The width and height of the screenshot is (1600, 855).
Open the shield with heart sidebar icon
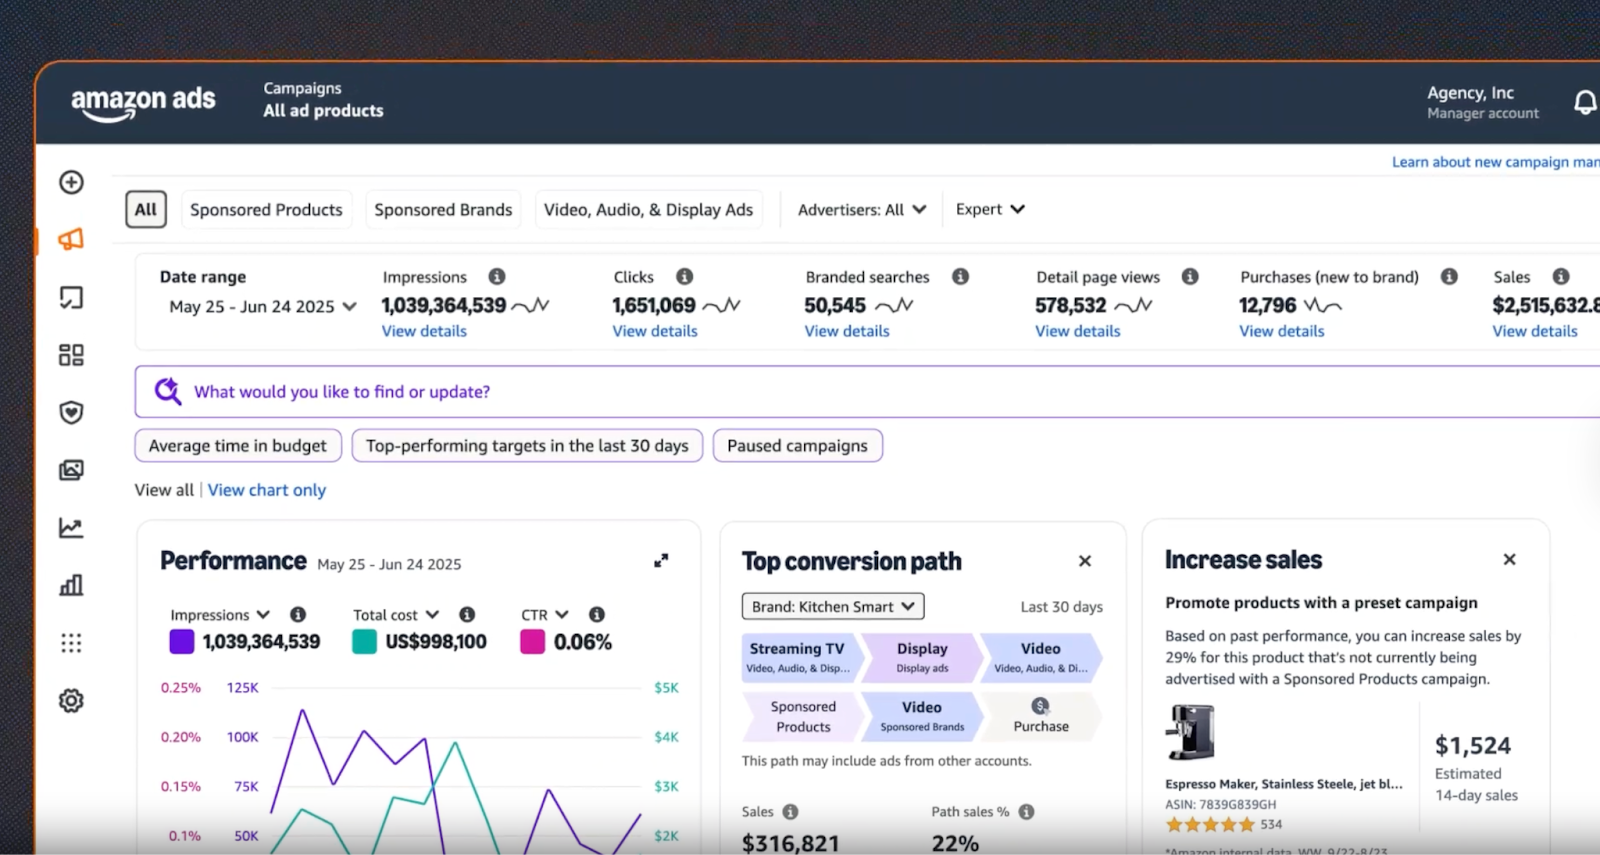point(71,412)
